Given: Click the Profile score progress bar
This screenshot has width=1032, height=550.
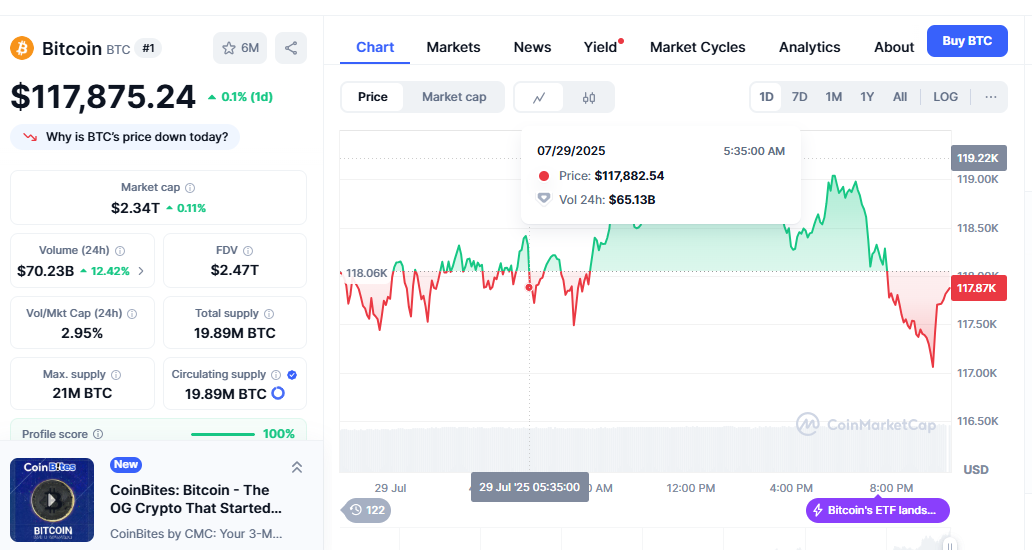Looking at the screenshot, I should click(x=222, y=434).
